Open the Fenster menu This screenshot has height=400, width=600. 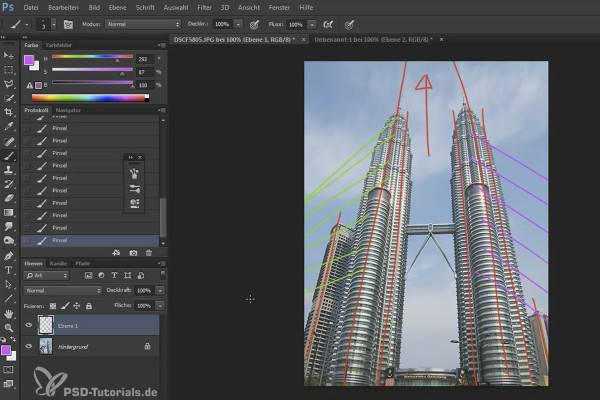[279, 8]
